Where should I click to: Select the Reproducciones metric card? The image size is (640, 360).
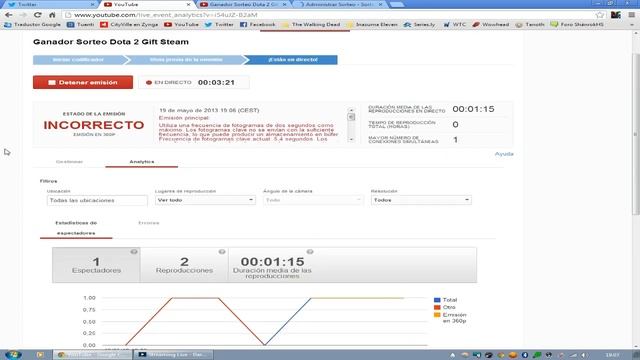point(184,264)
